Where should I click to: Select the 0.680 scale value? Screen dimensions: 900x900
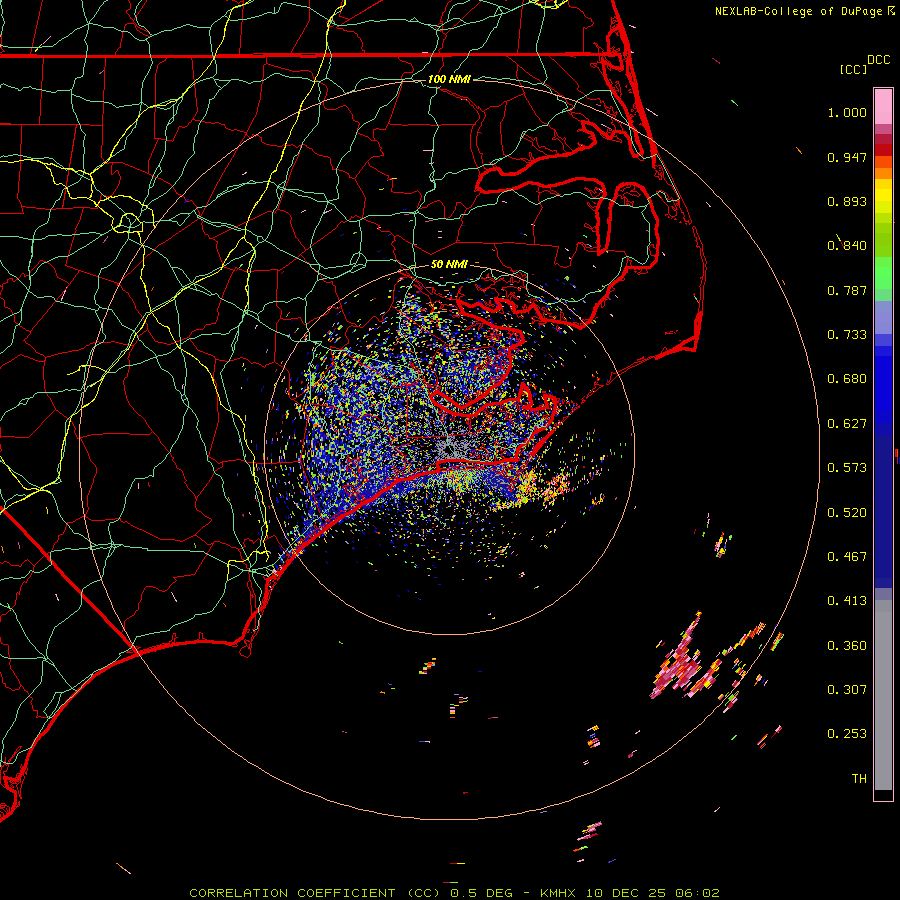(847, 379)
